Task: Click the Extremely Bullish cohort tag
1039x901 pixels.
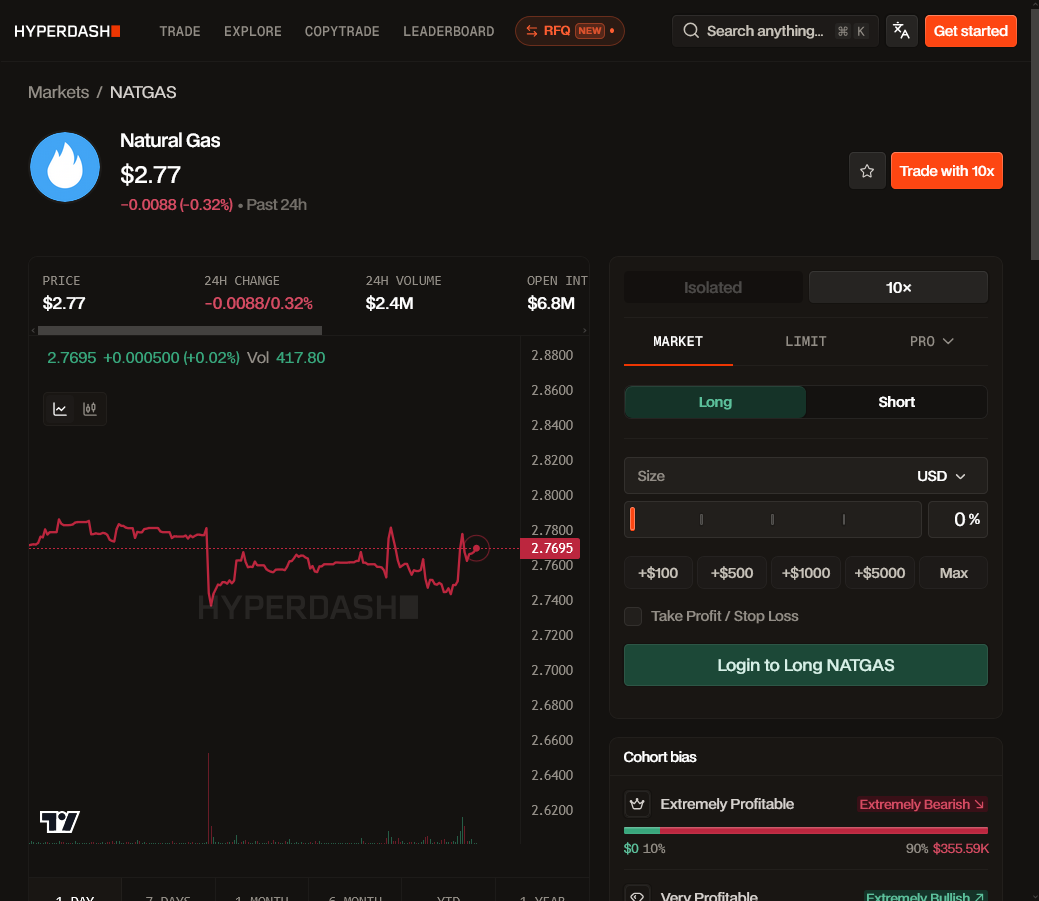Action: click(925, 896)
